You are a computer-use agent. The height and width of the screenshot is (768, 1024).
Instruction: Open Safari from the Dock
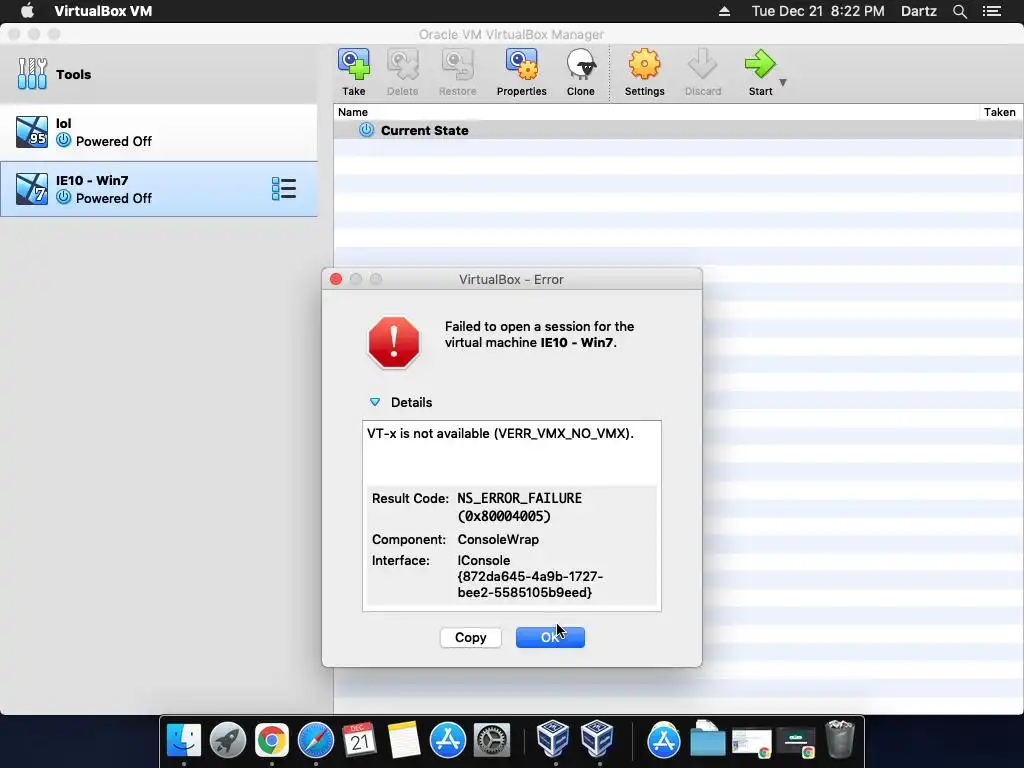[315, 741]
